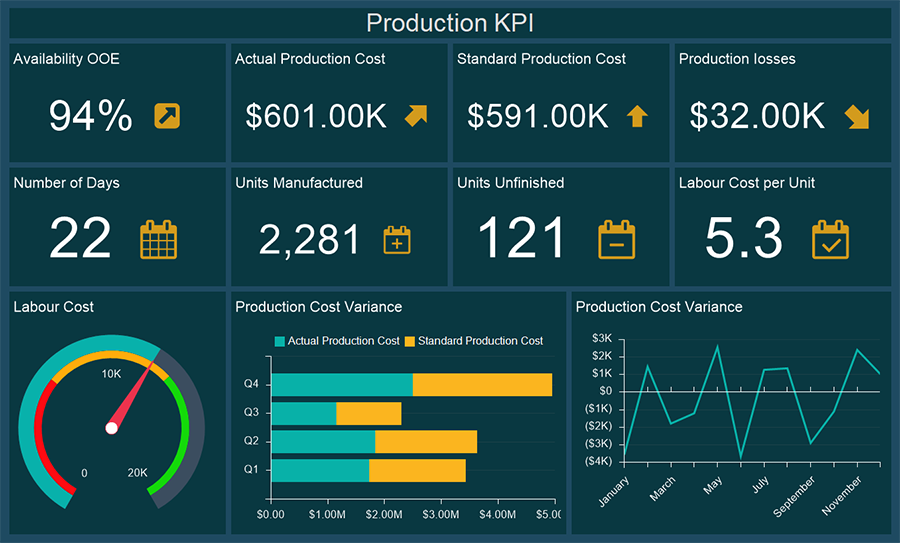This screenshot has height=543, width=900.
Task: Click the Availability OOE up-right arrow icon
Action: click(167, 116)
